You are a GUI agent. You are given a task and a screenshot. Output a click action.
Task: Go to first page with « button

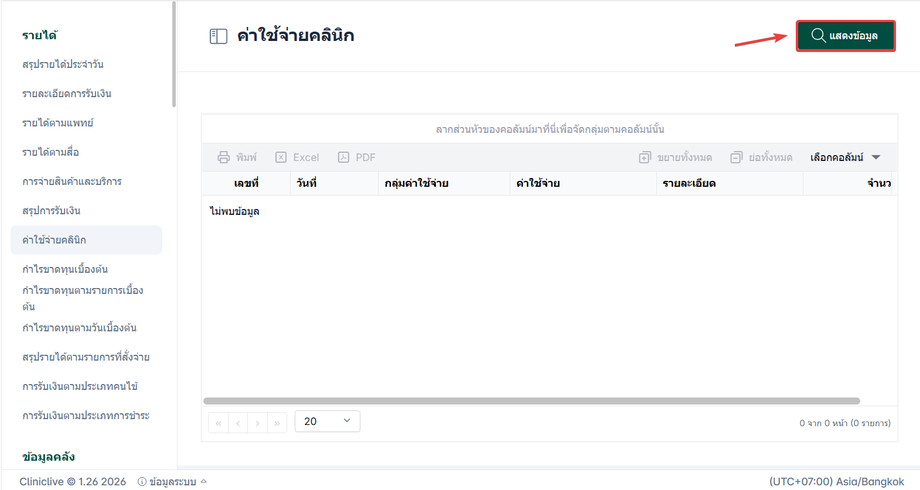(218, 423)
